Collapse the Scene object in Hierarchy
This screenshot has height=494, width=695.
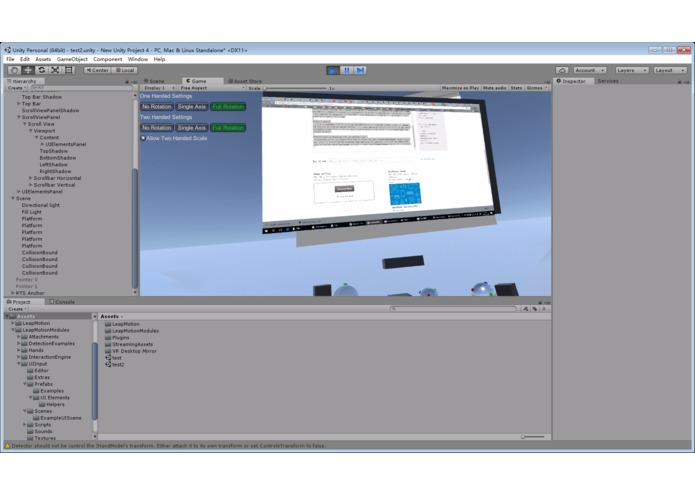(13, 198)
